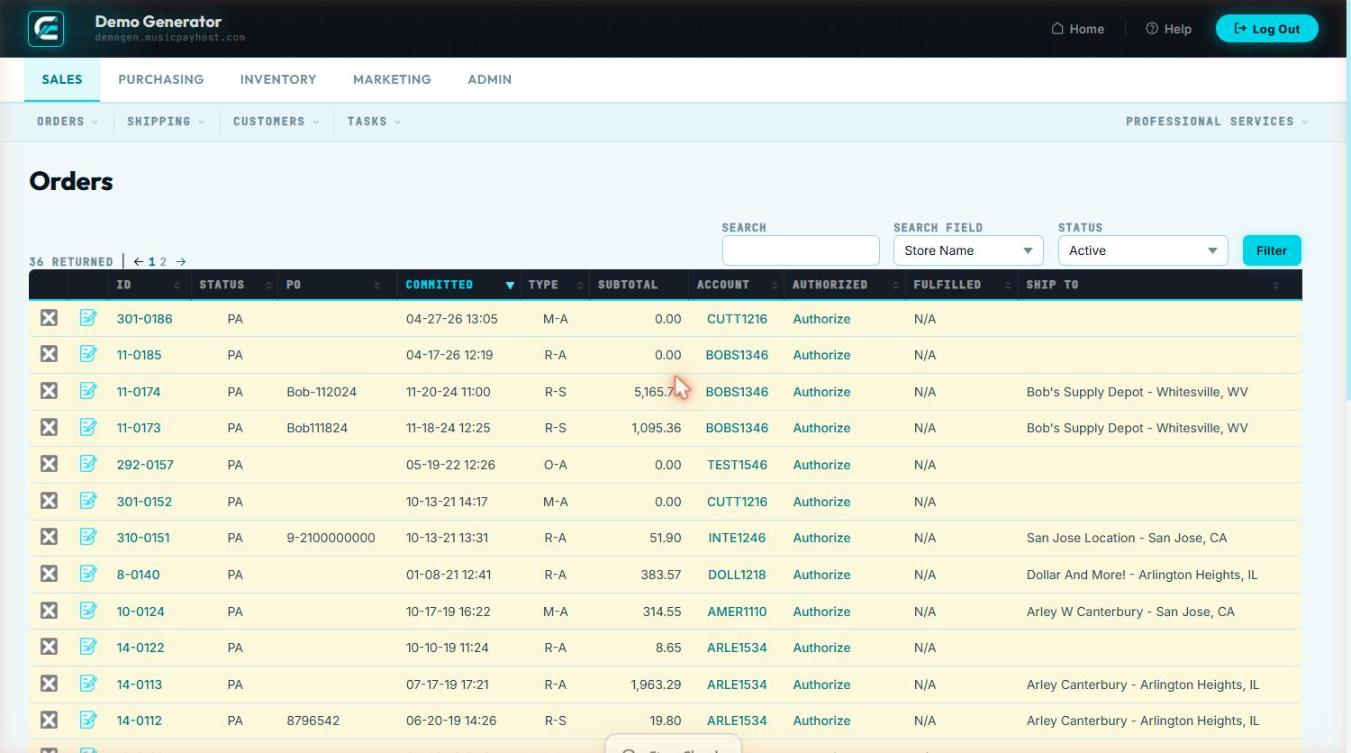Go to the Home page link
The height and width of the screenshot is (753, 1351).
[1078, 29]
